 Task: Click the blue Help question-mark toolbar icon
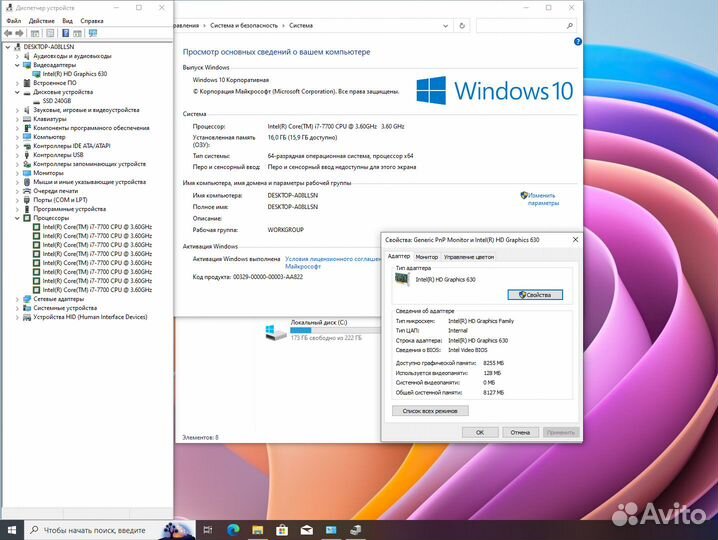pos(65,33)
